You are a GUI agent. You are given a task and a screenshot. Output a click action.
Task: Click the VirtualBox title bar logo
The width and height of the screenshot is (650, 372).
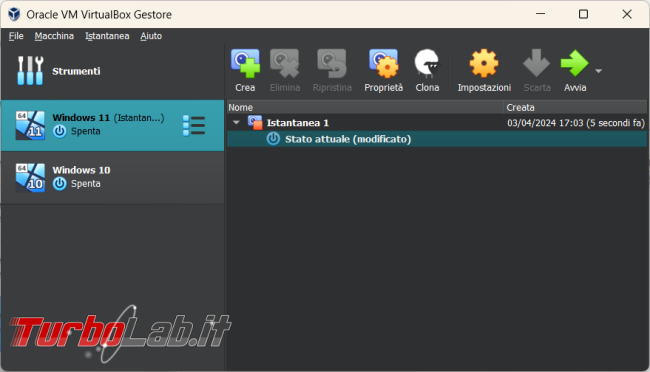[x=14, y=14]
